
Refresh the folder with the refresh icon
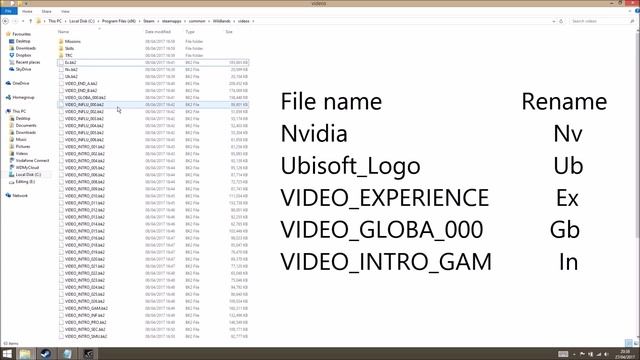click(561, 21)
